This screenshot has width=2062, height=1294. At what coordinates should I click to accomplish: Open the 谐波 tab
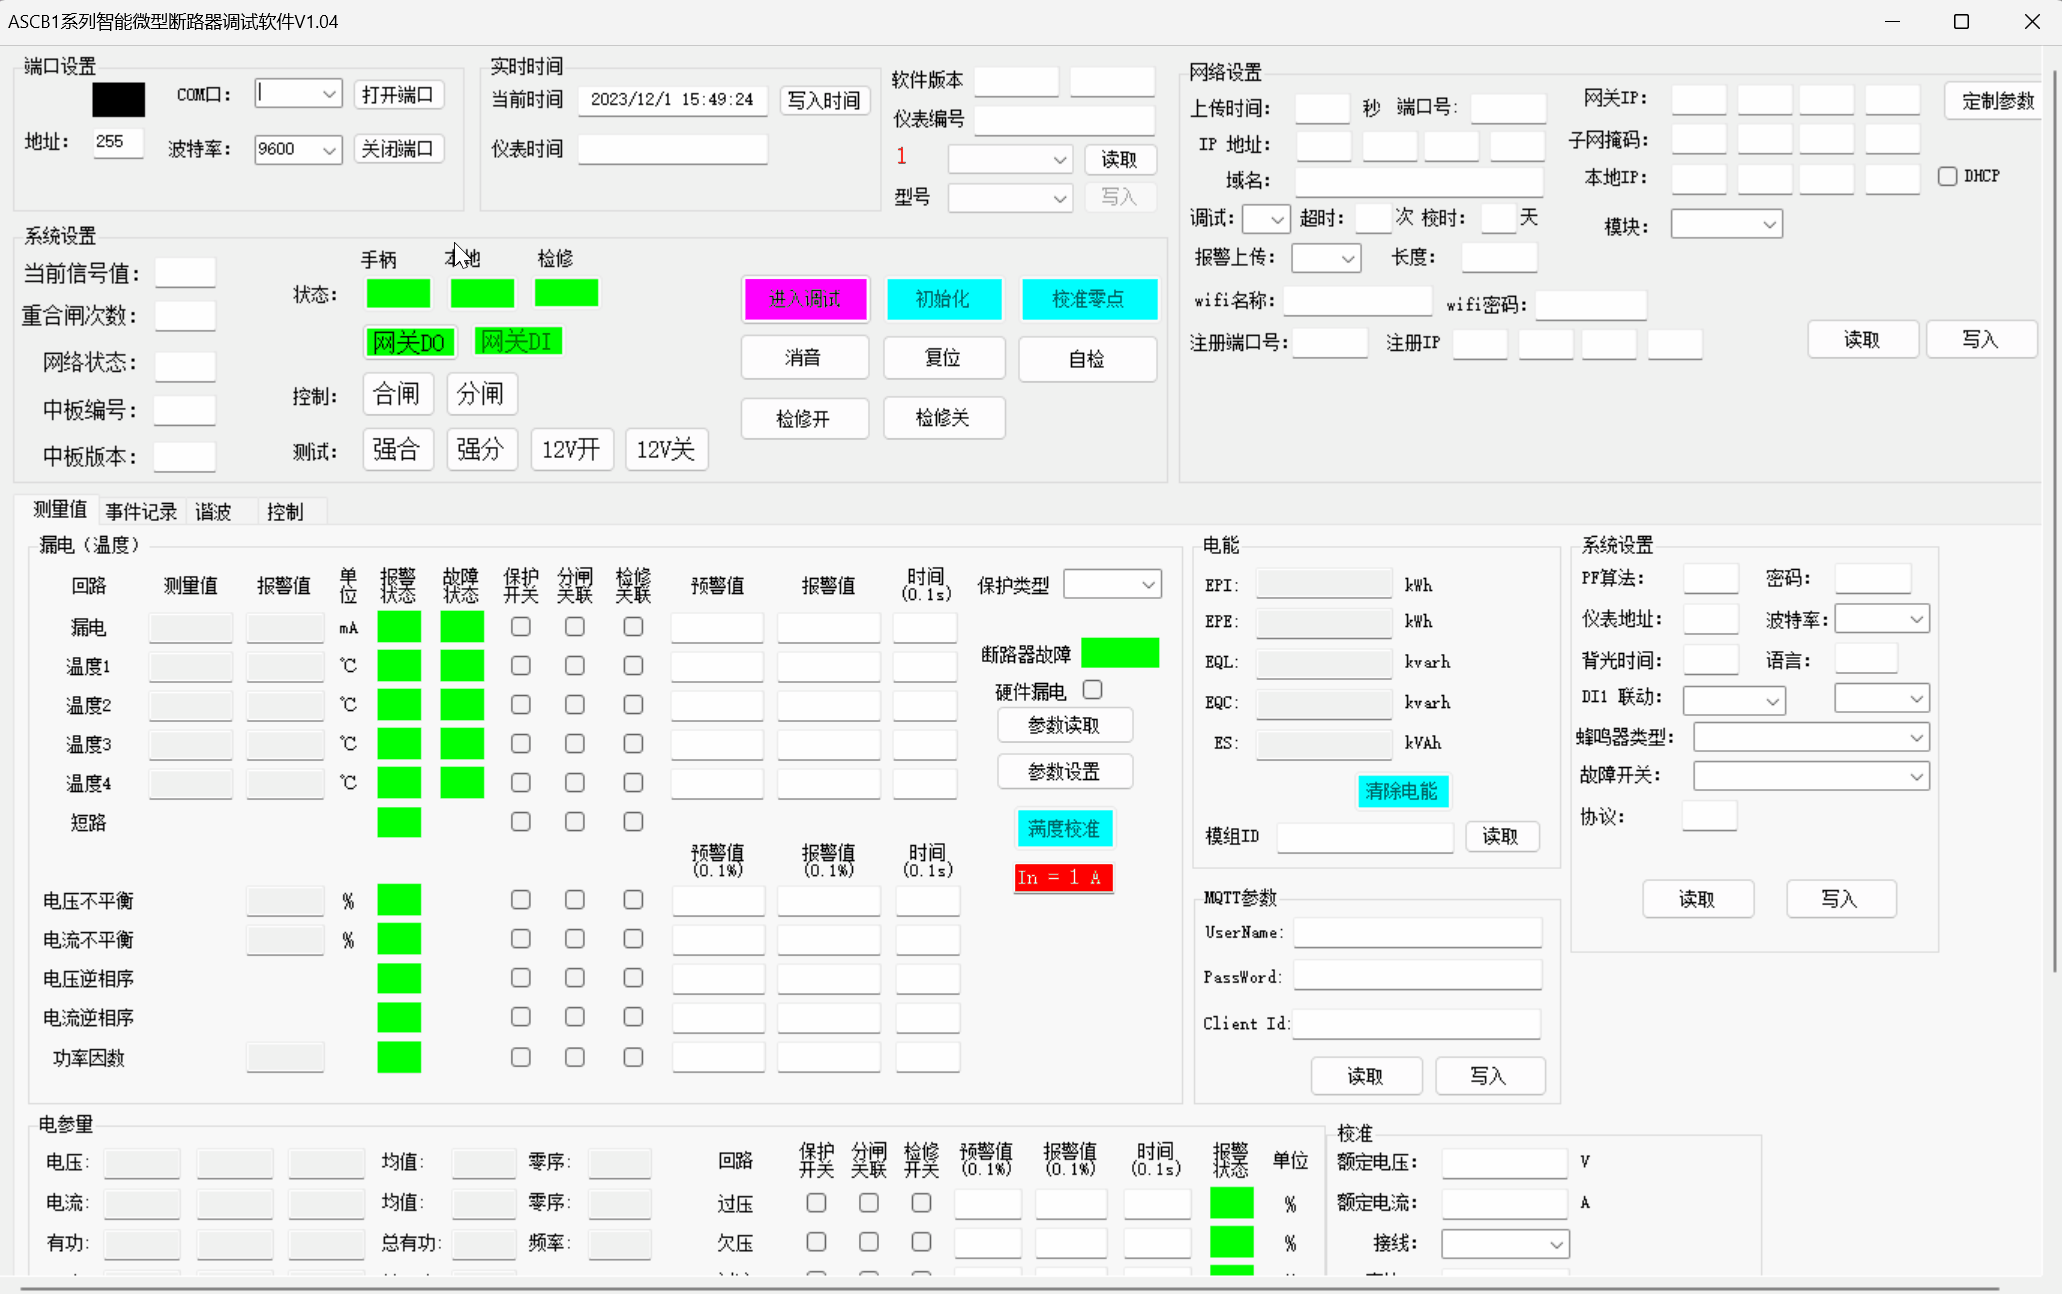213,512
